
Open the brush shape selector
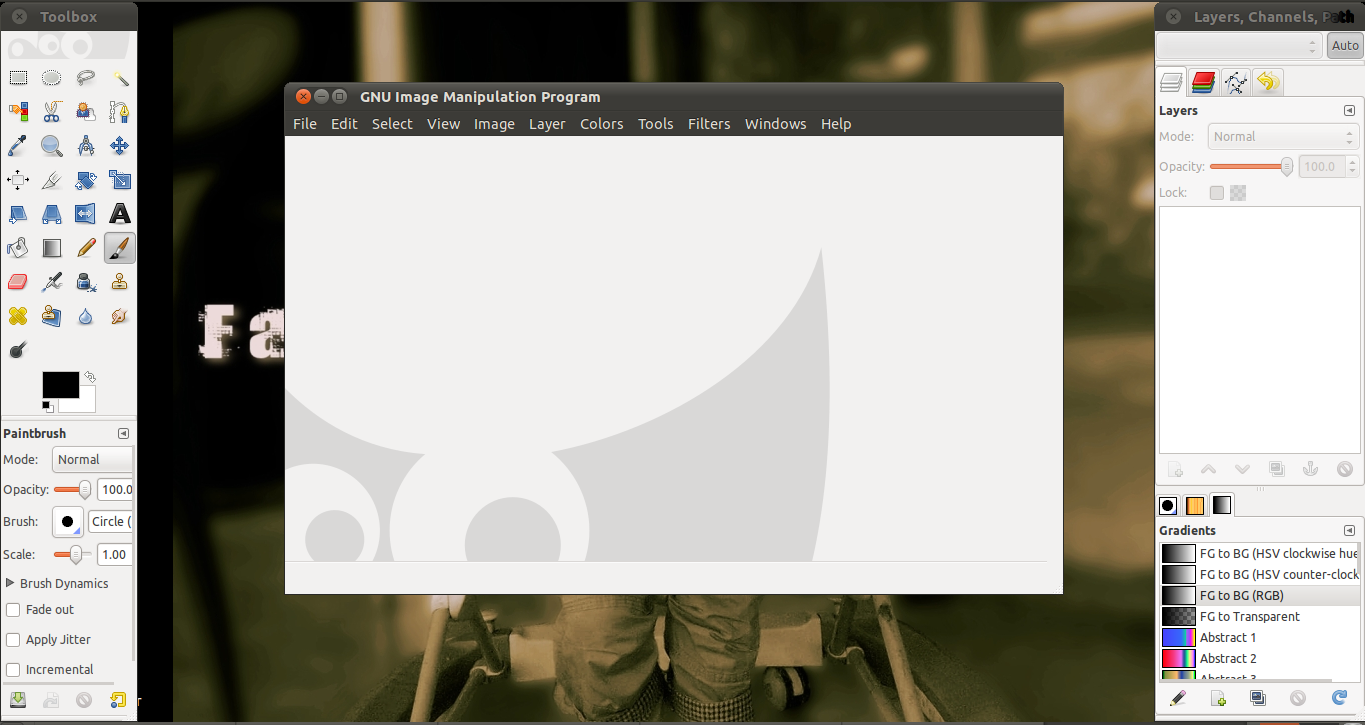(67, 521)
